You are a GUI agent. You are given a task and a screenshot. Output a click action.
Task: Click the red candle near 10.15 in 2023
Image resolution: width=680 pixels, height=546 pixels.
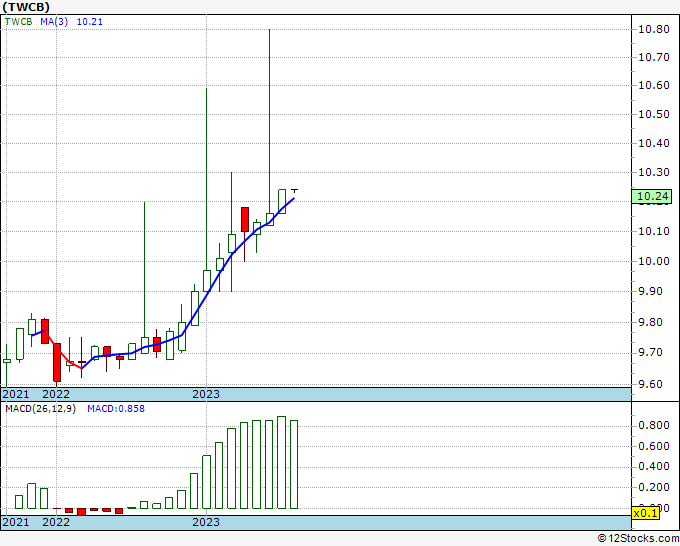tap(245, 219)
